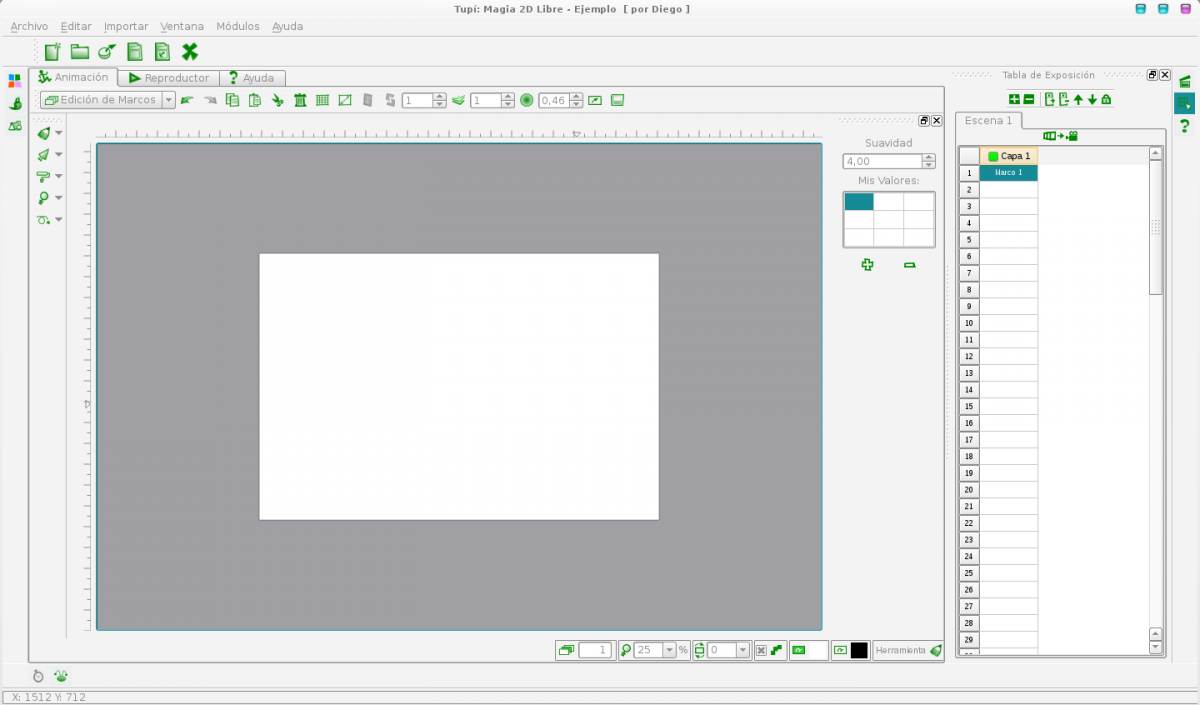Open the zoom percentage dropdown at the bottom

[x=670, y=650]
